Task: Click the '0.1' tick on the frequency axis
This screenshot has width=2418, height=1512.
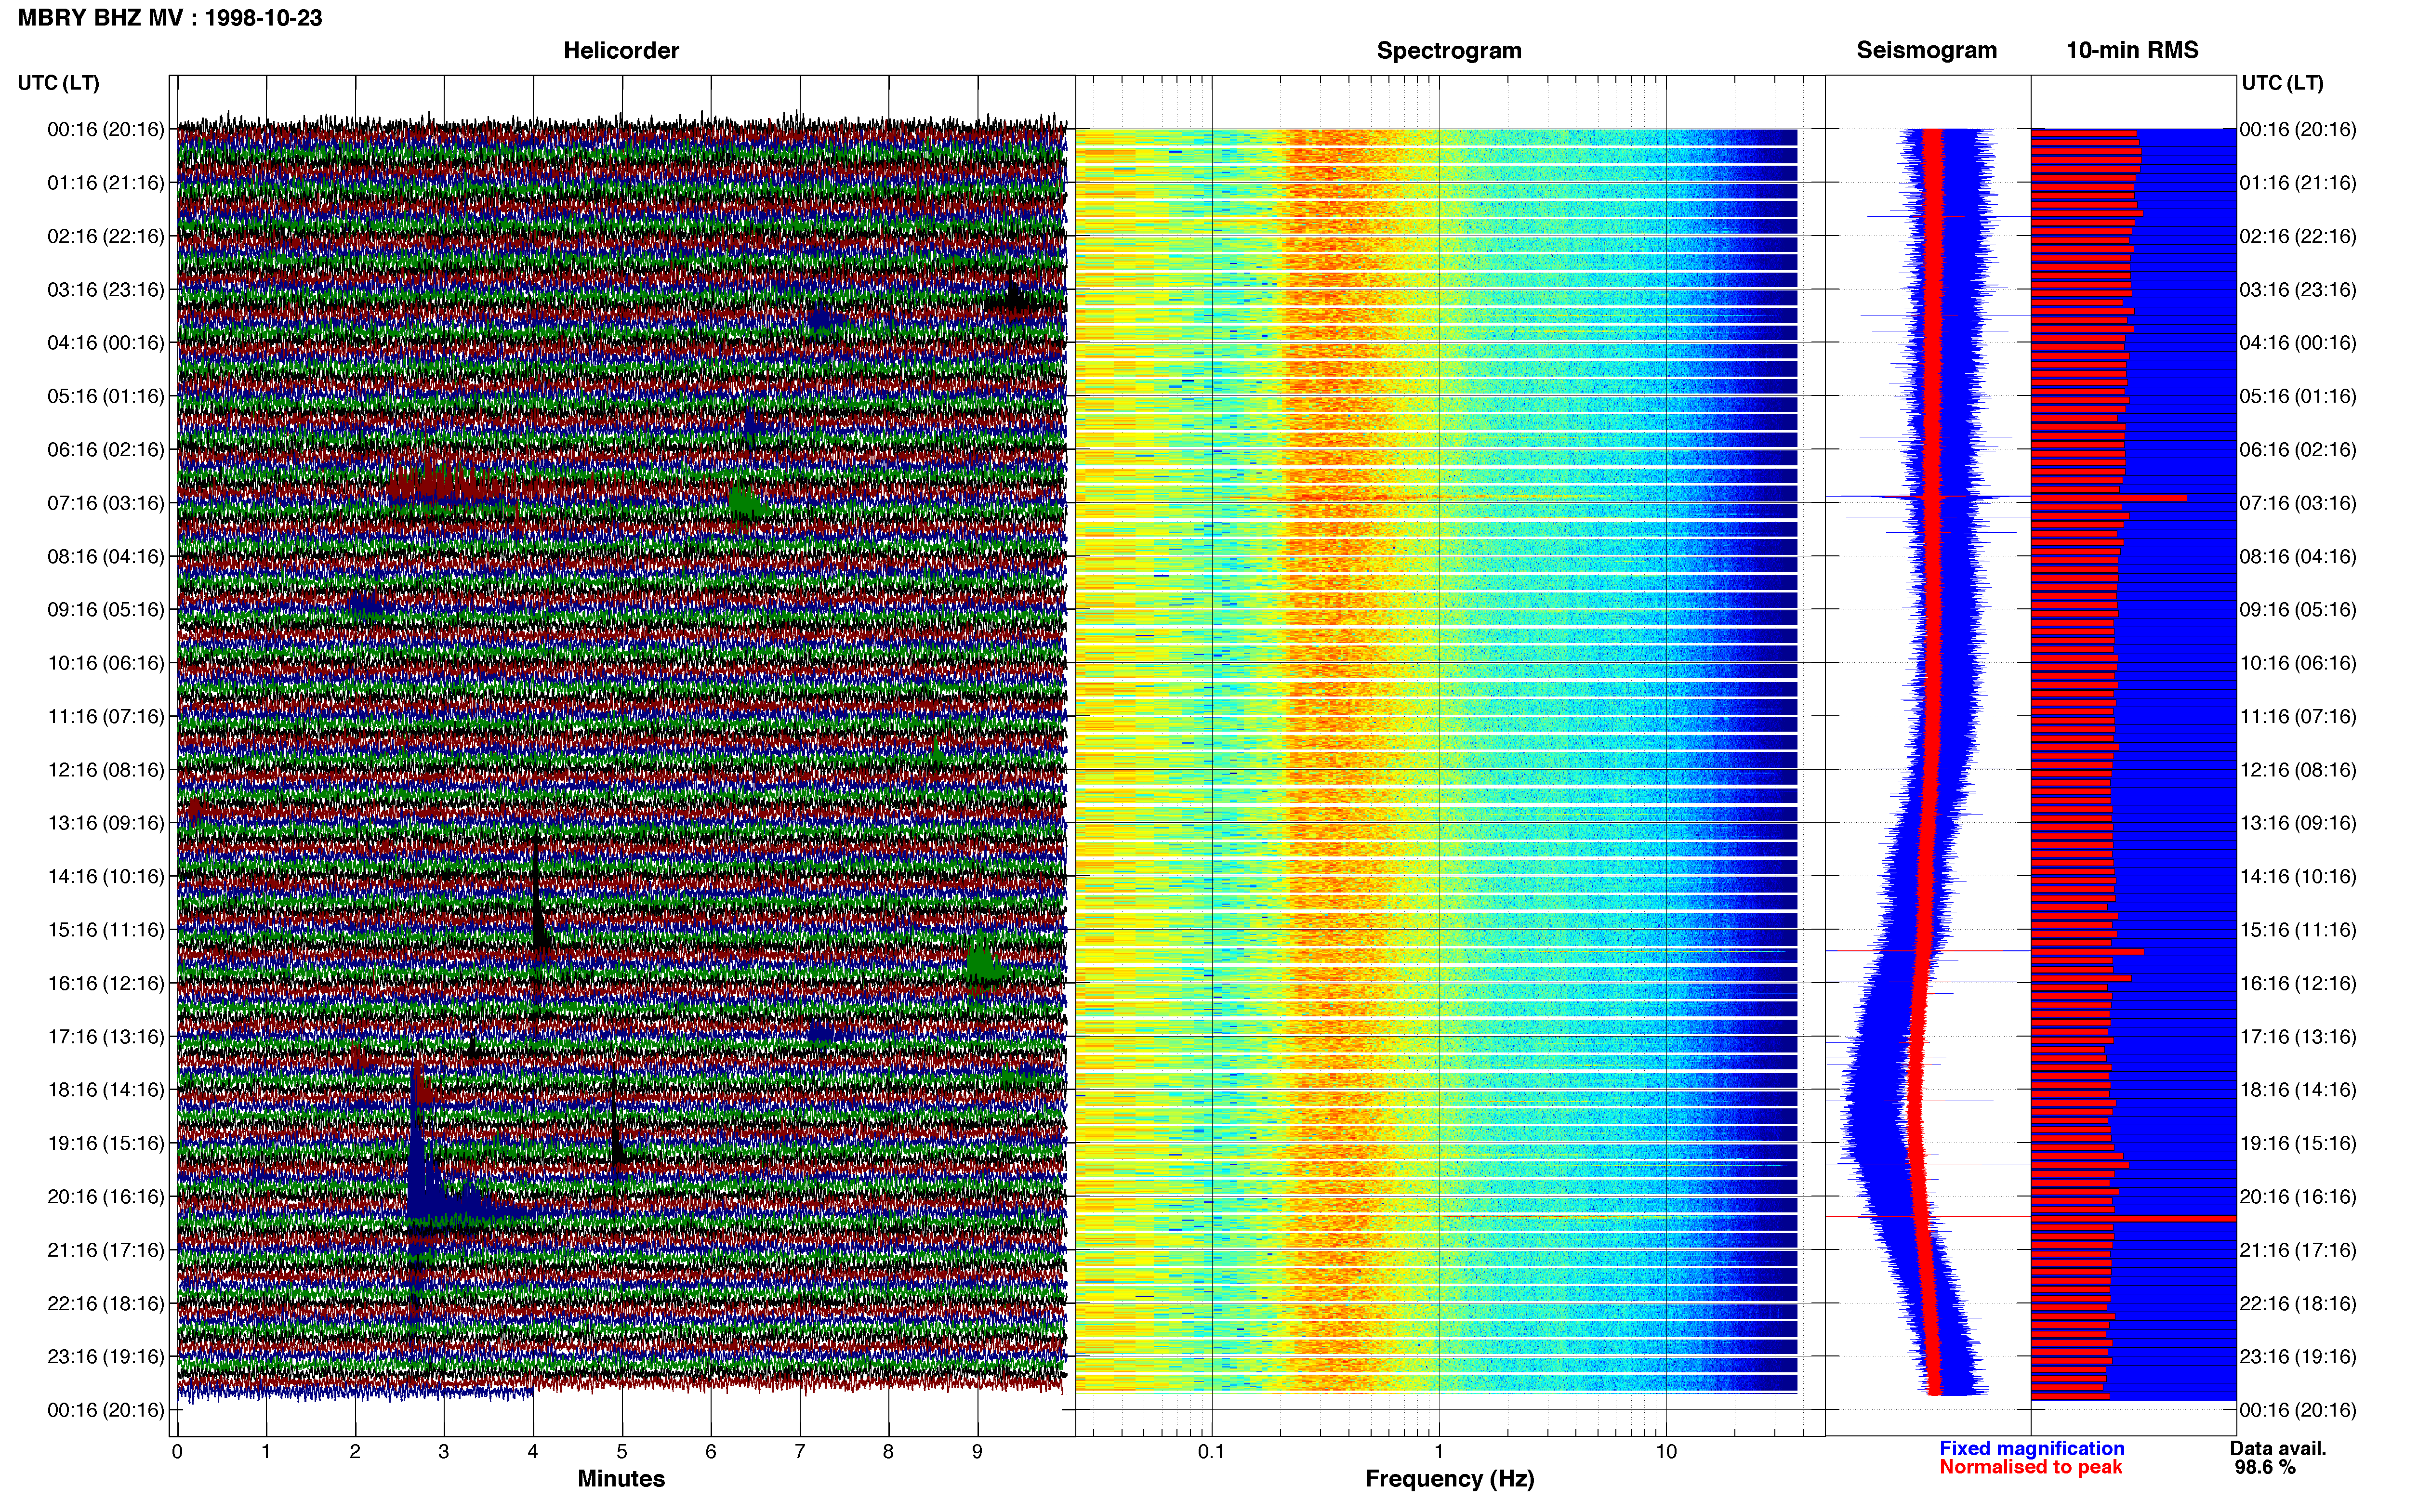Action: (1211, 1452)
